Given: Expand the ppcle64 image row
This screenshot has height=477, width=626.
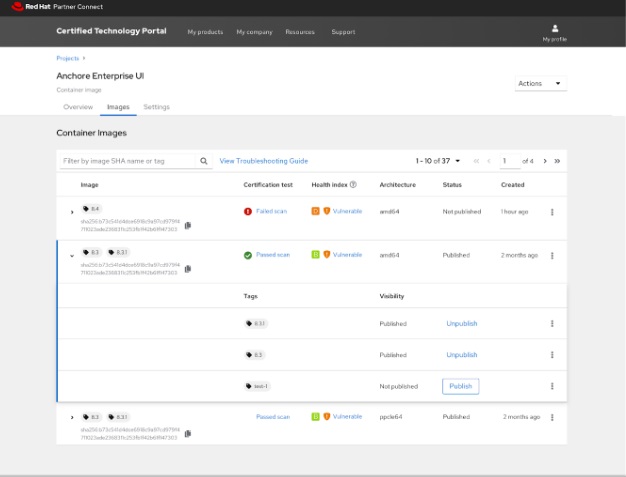Looking at the screenshot, I should coord(72,418).
